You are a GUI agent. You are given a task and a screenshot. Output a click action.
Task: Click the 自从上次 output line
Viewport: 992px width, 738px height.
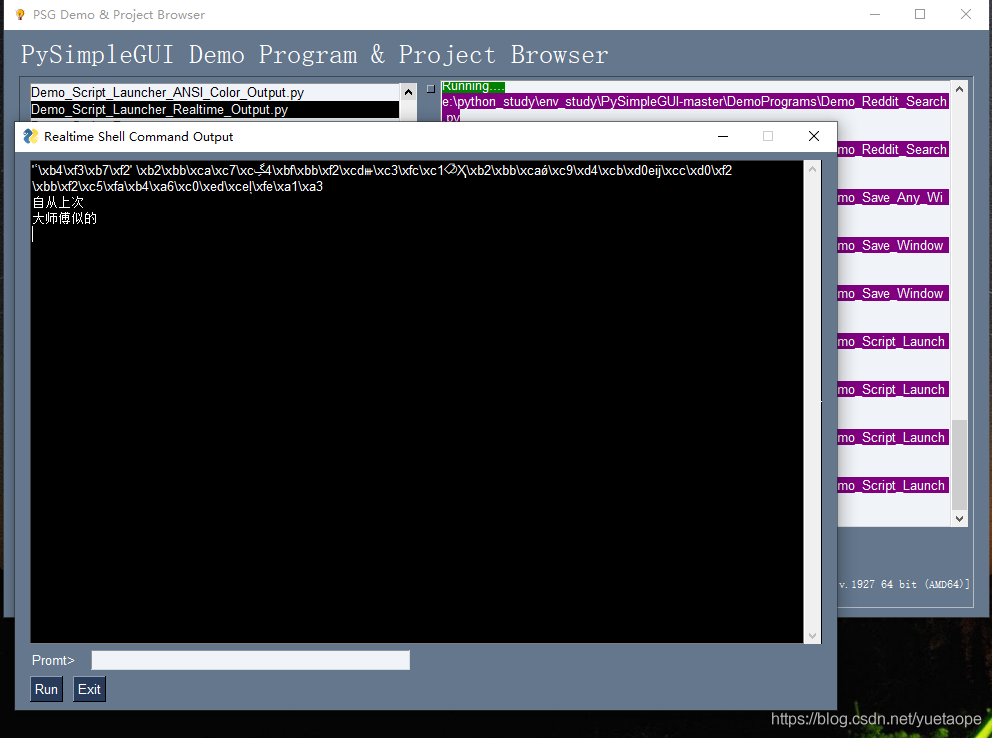(58, 202)
